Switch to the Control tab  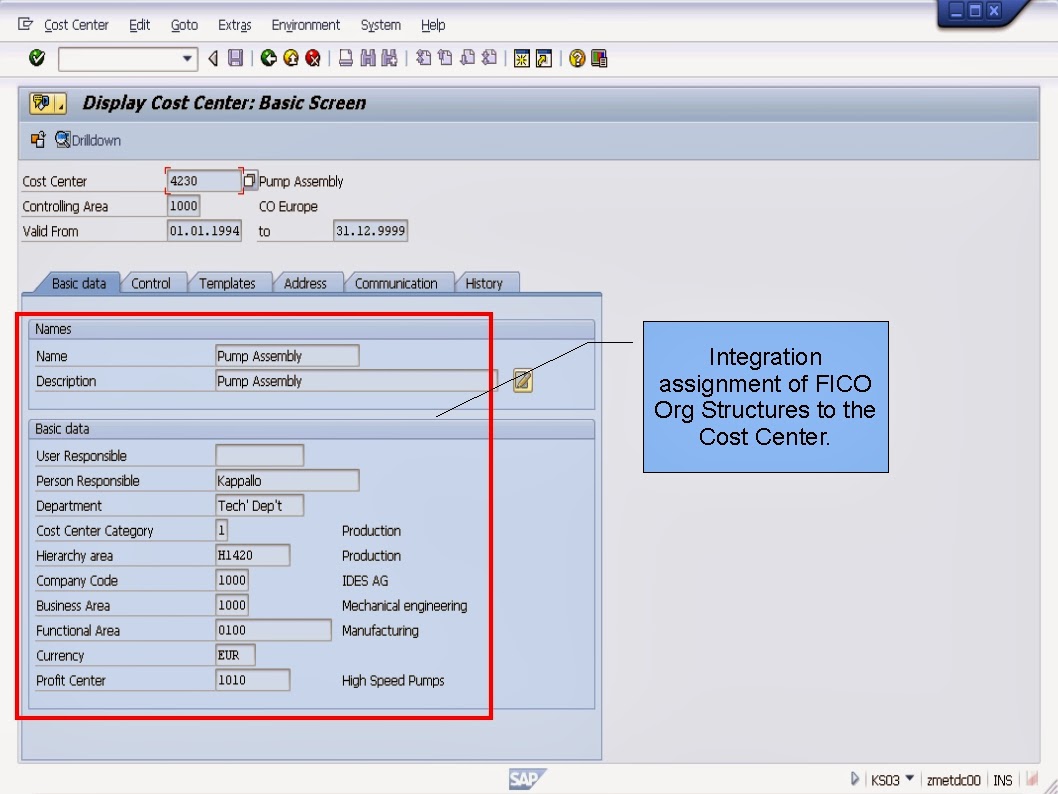pyautogui.click(x=151, y=283)
